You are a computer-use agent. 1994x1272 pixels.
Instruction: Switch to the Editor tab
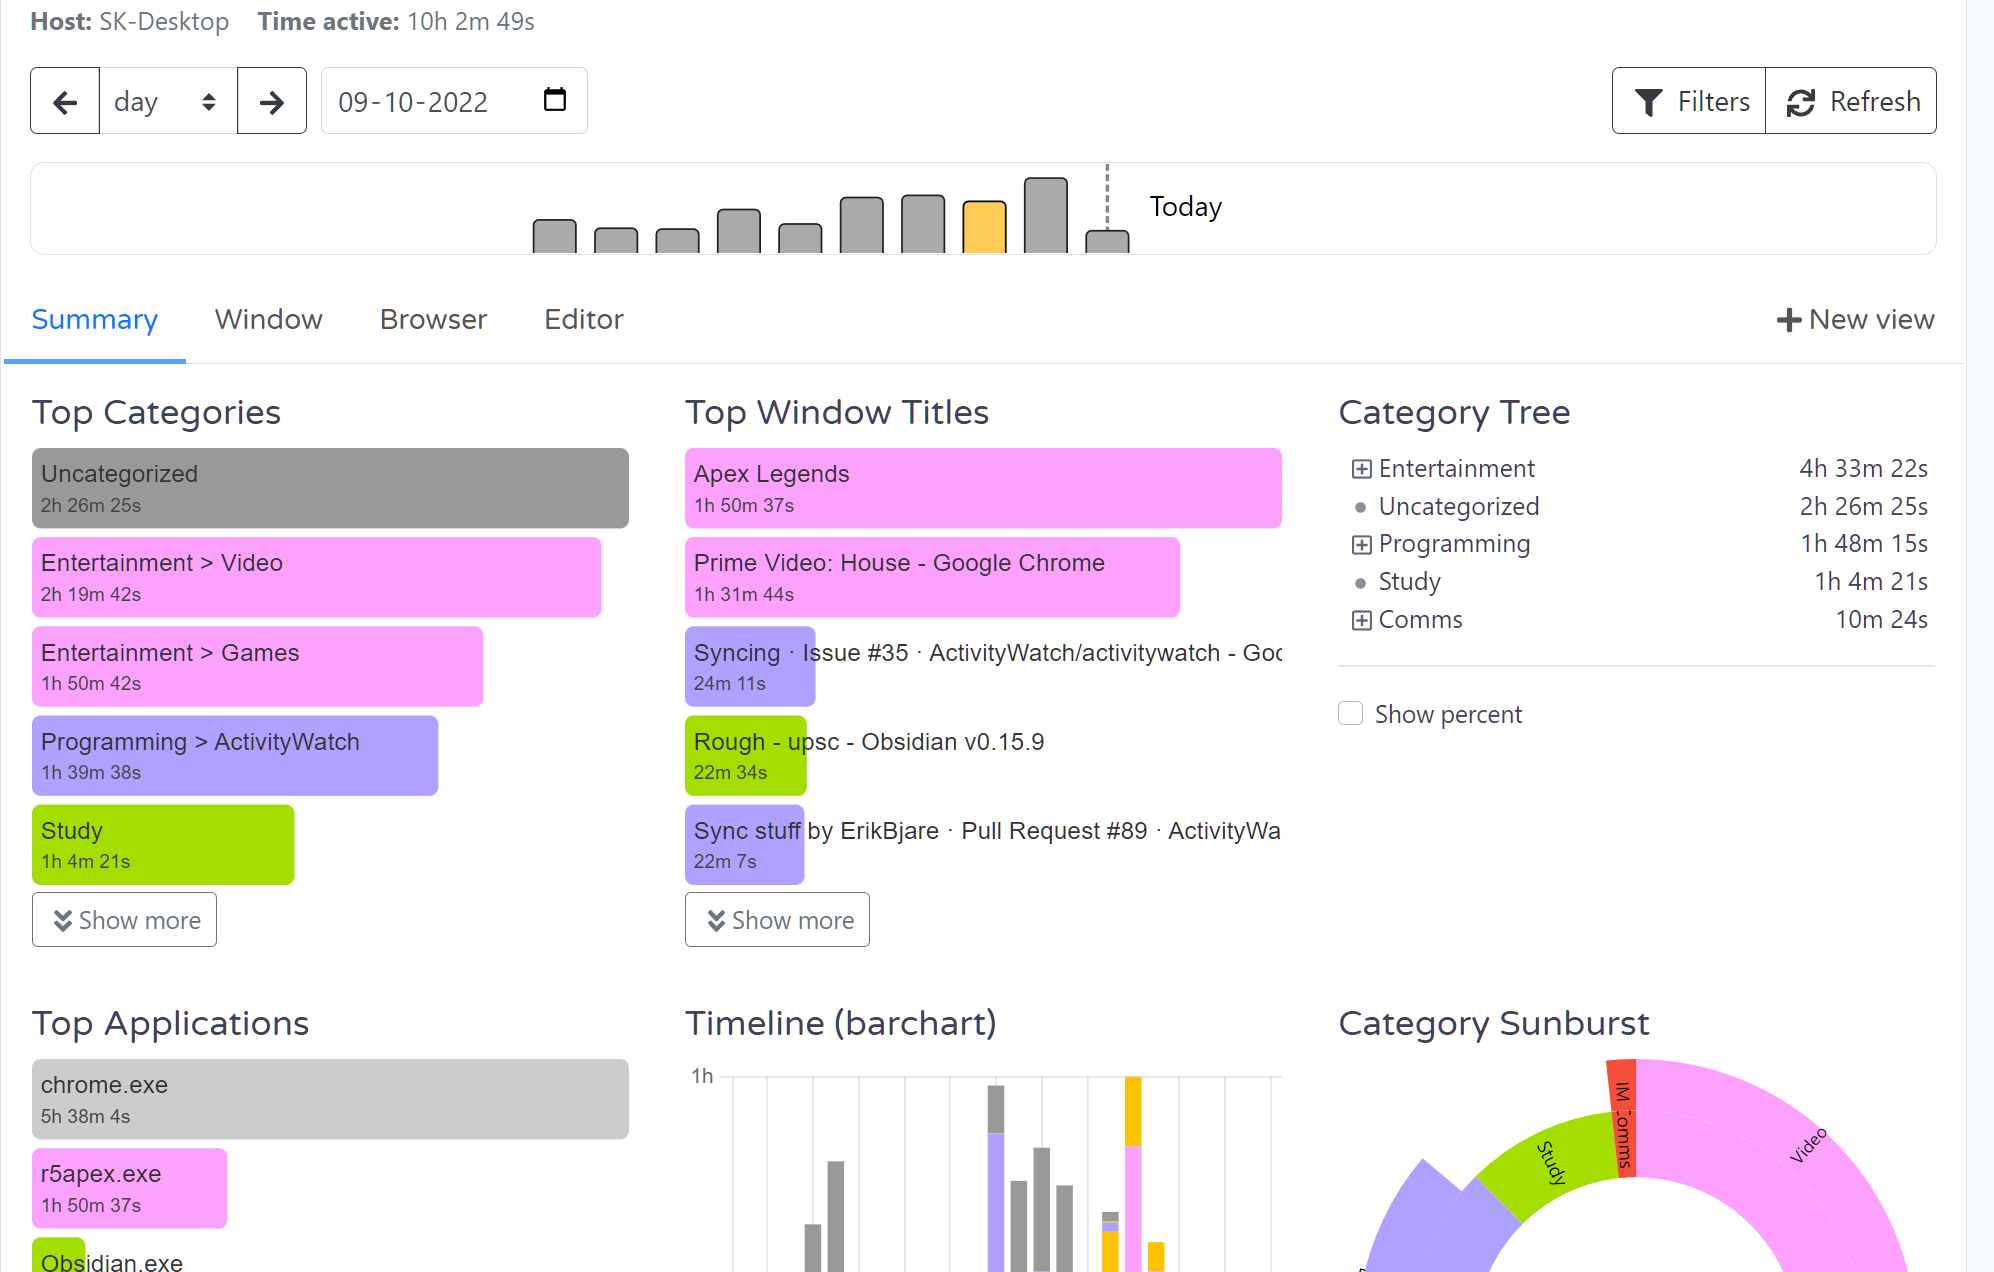click(x=584, y=320)
